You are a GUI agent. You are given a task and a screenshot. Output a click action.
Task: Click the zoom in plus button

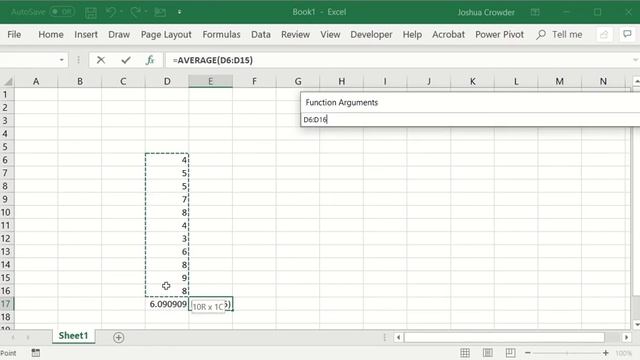[606, 353]
